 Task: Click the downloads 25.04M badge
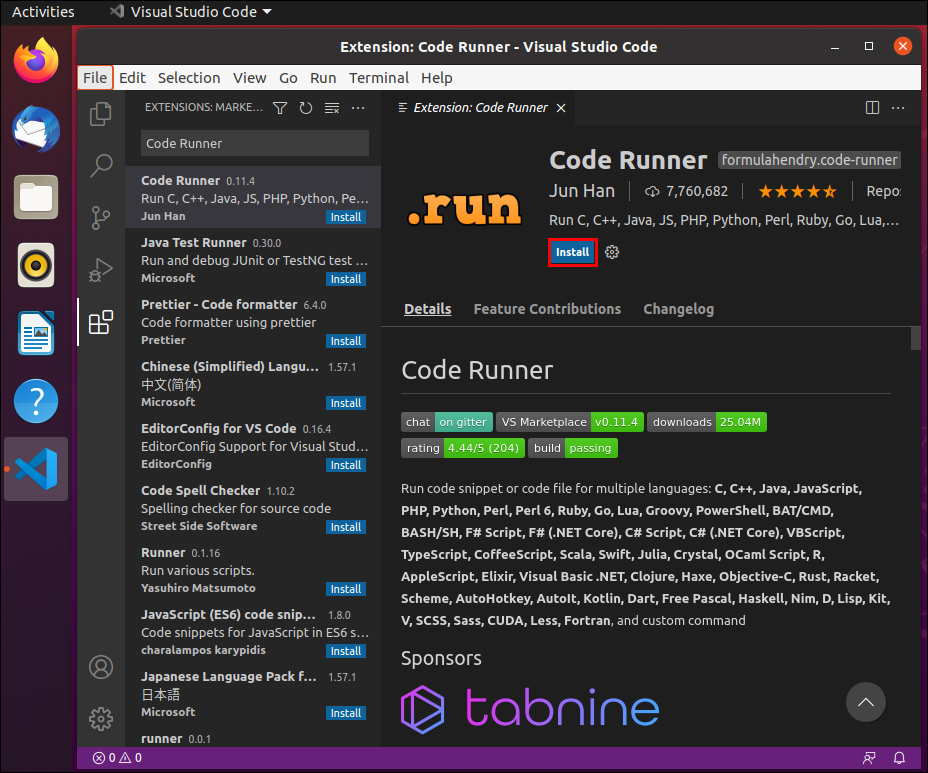pyautogui.click(x=707, y=422)
